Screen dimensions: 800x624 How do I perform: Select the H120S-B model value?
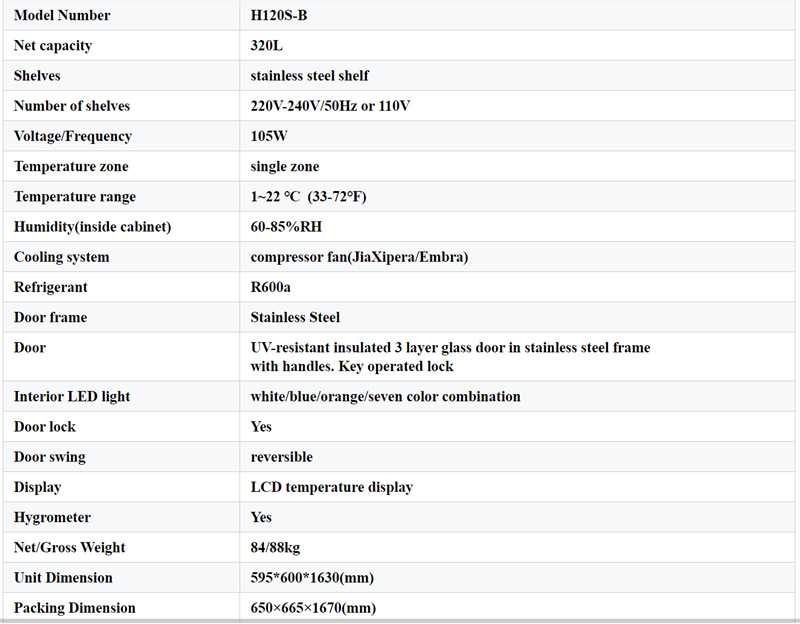(284, 16)
